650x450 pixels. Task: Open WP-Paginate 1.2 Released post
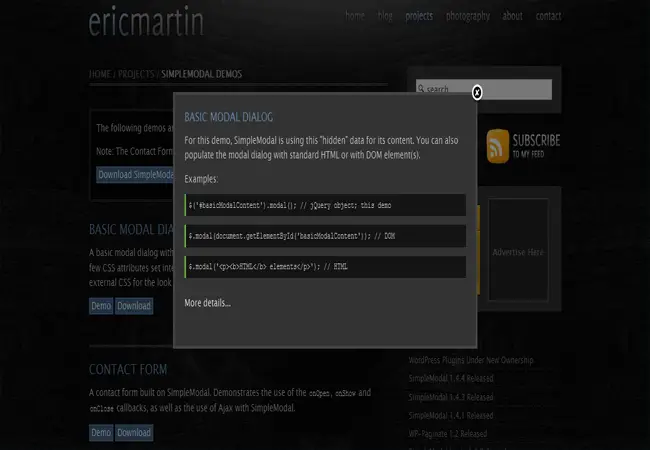pos(448,434)
